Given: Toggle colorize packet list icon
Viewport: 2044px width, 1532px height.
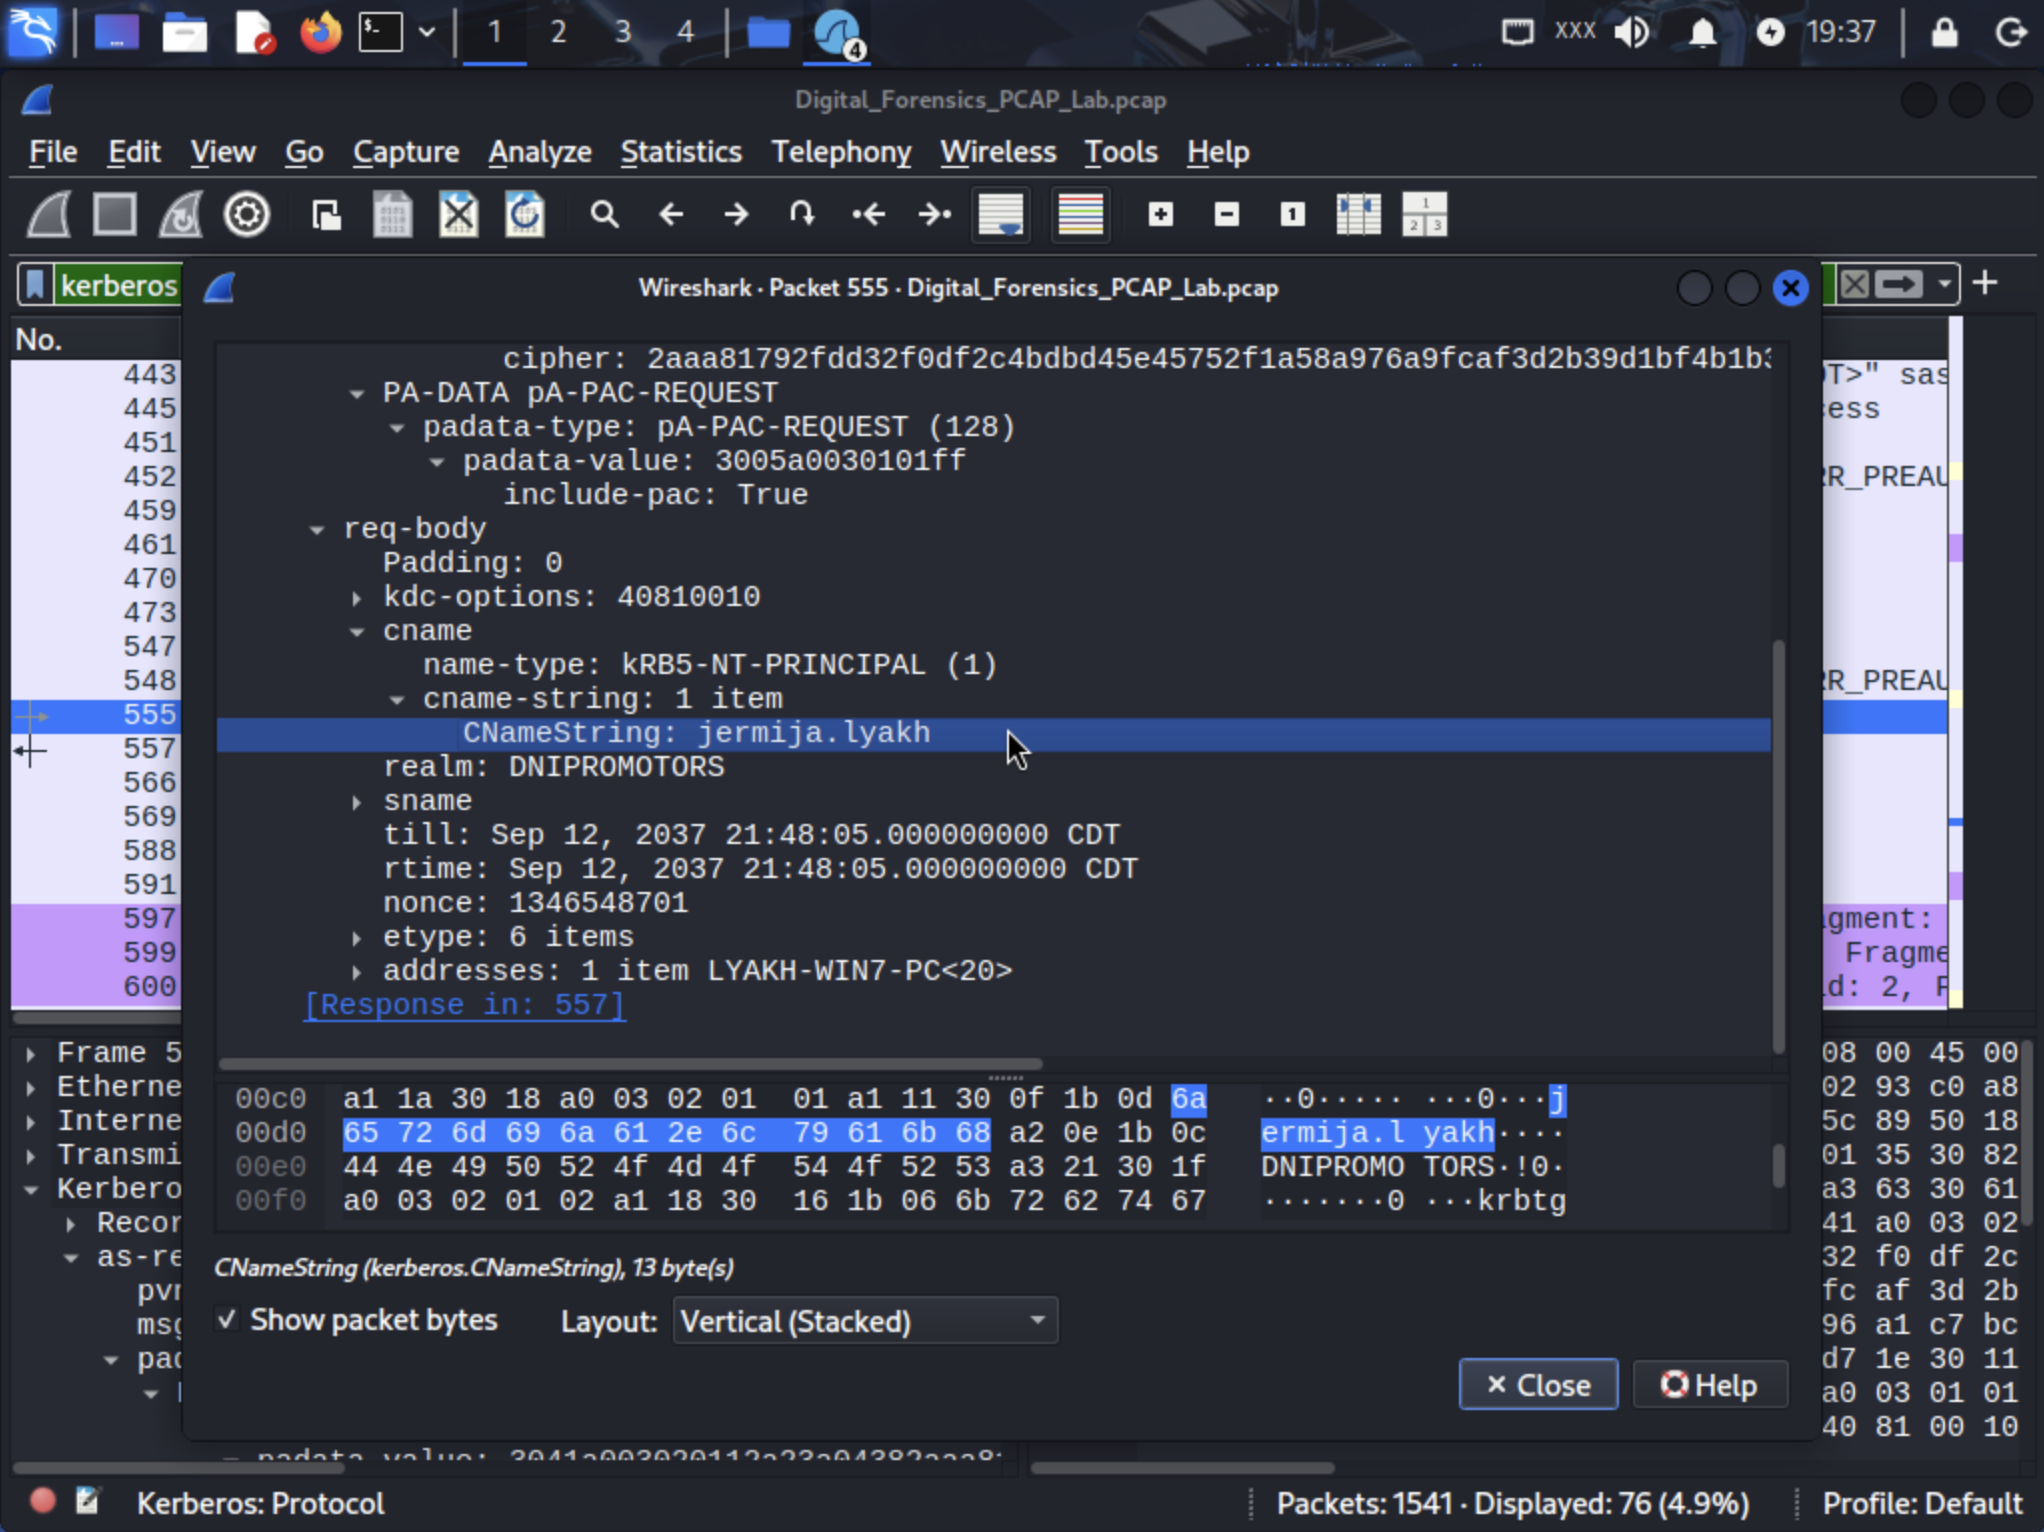Looking at the screenshot, I should pos(1080,214).
